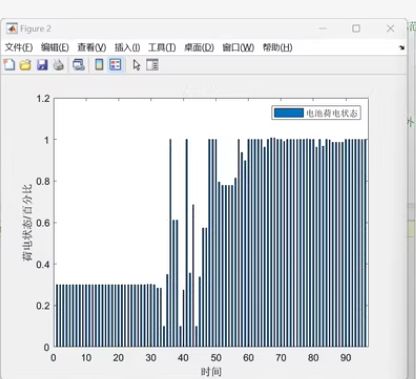
Task: Click the dock figure arrow in the menu bar
Action: [x=402, y=48]
